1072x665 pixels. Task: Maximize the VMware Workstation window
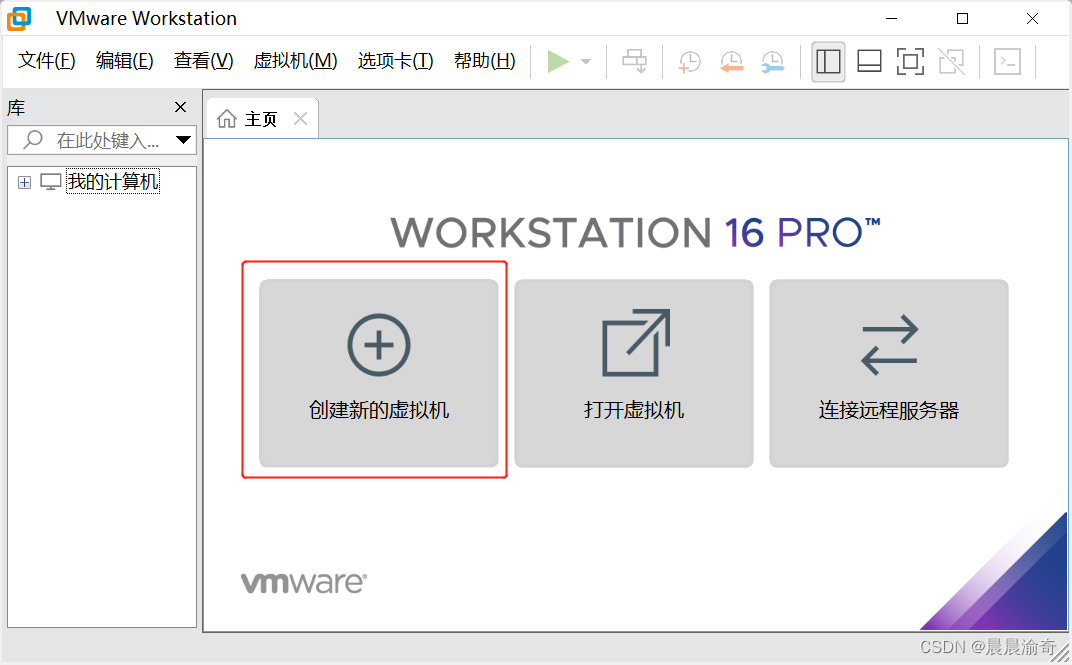click(x=963, y=18)
